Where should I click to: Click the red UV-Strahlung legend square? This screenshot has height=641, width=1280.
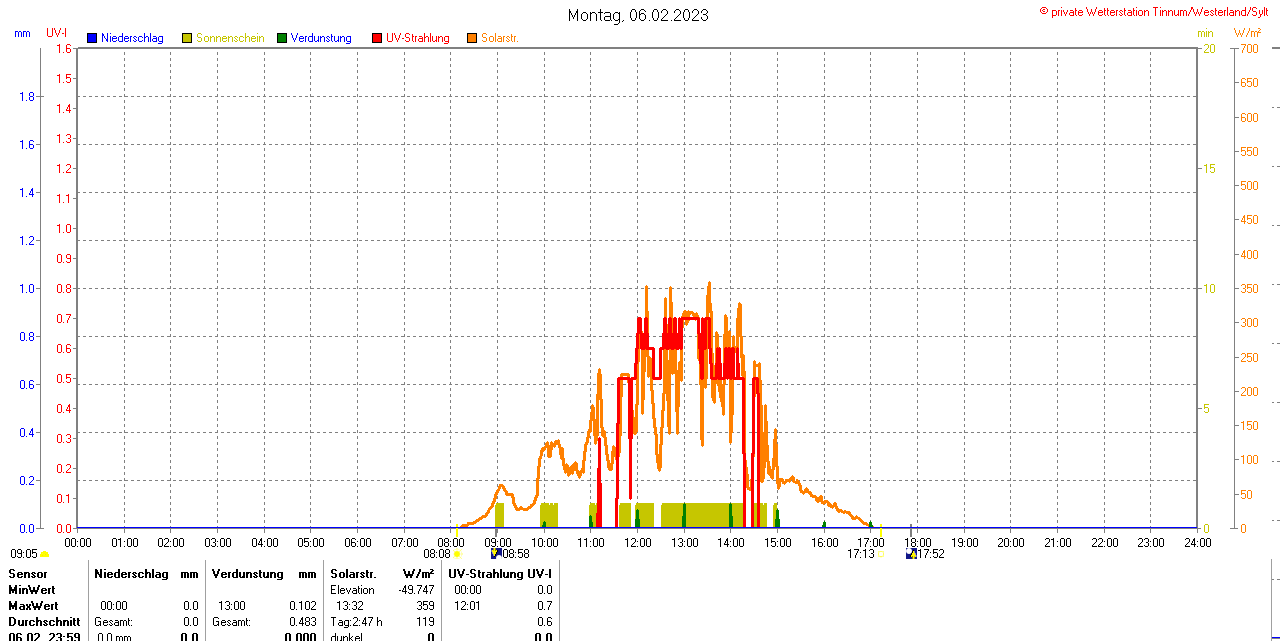377,38
